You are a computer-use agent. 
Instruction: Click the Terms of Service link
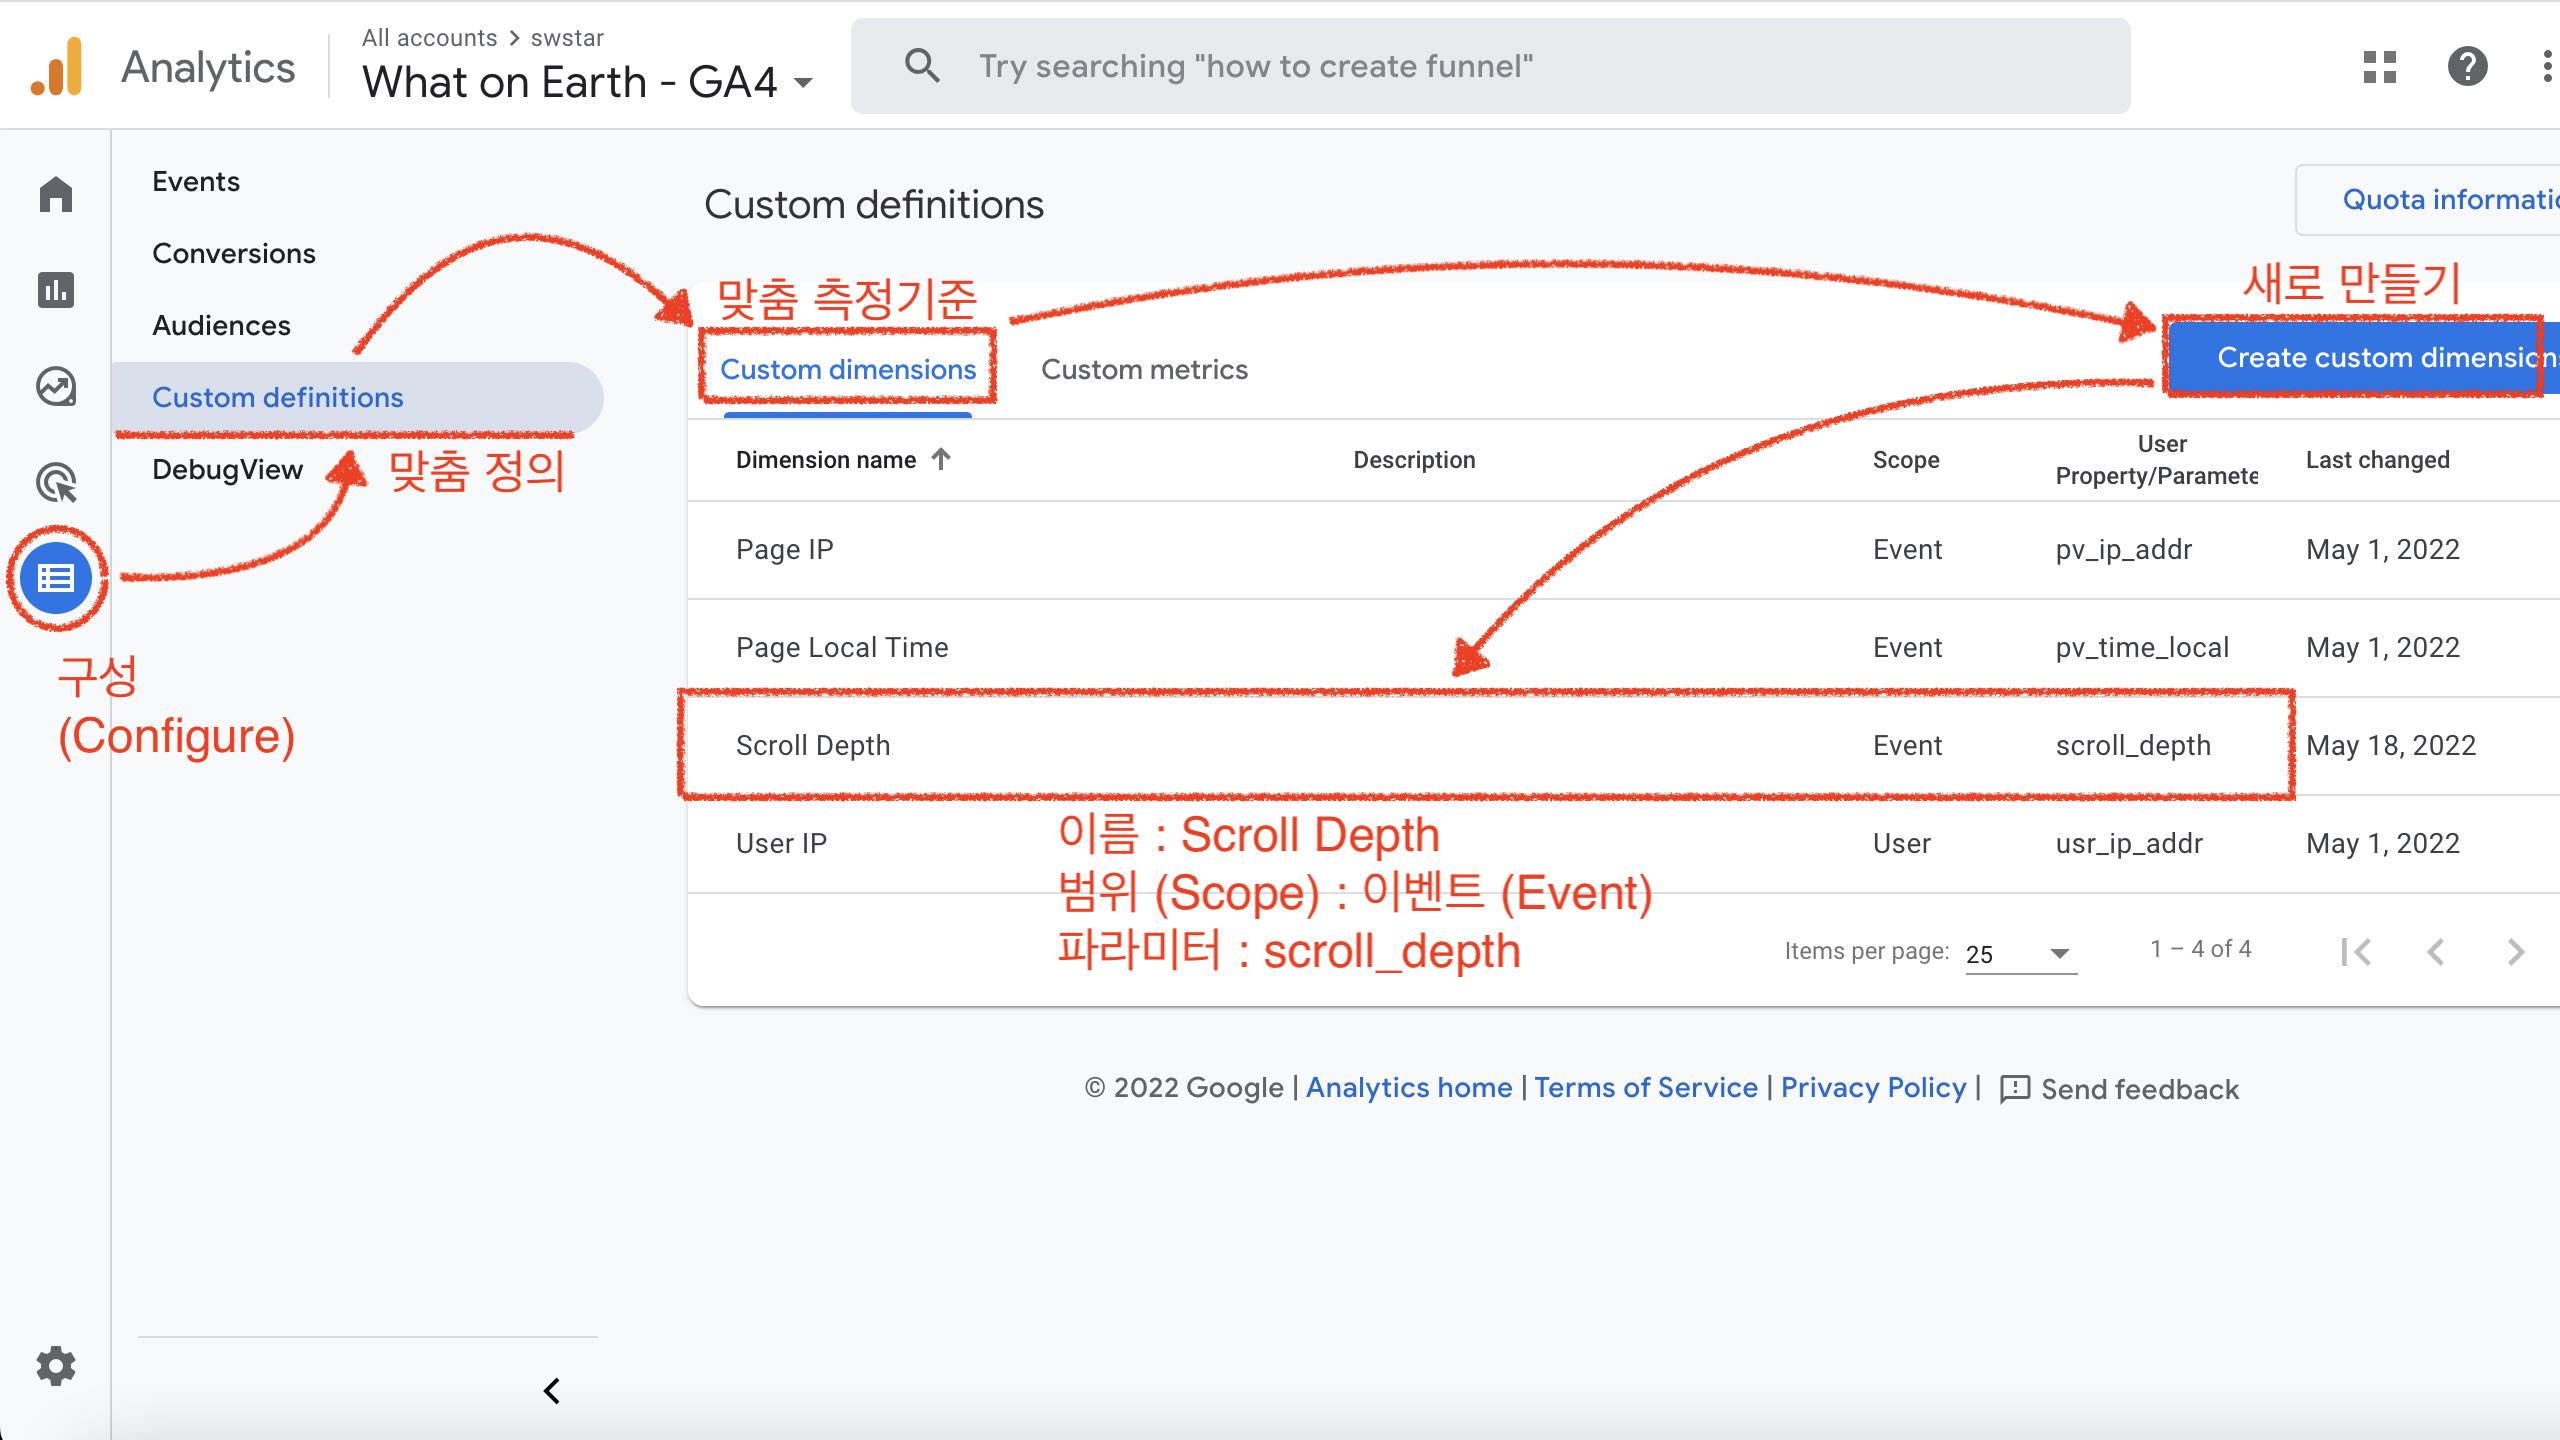(1645, 1087)
